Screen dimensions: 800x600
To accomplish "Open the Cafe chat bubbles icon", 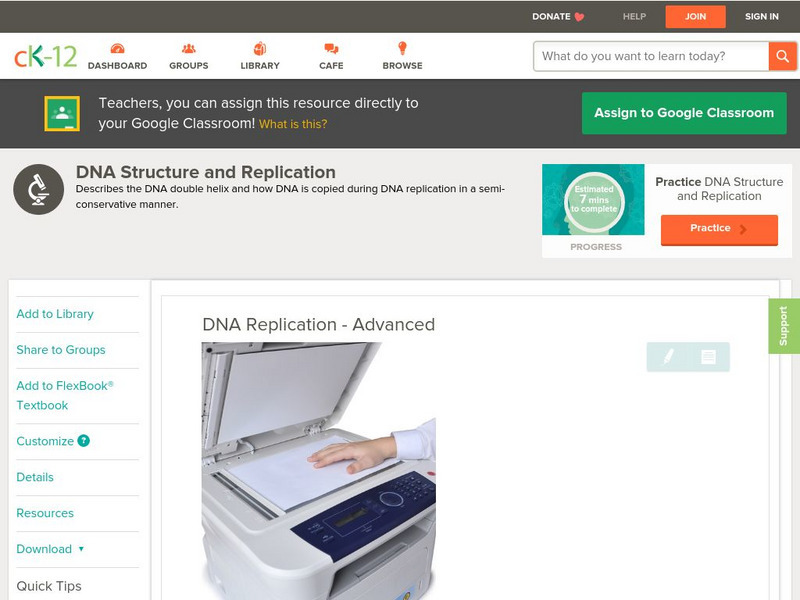I will [331, 48].
